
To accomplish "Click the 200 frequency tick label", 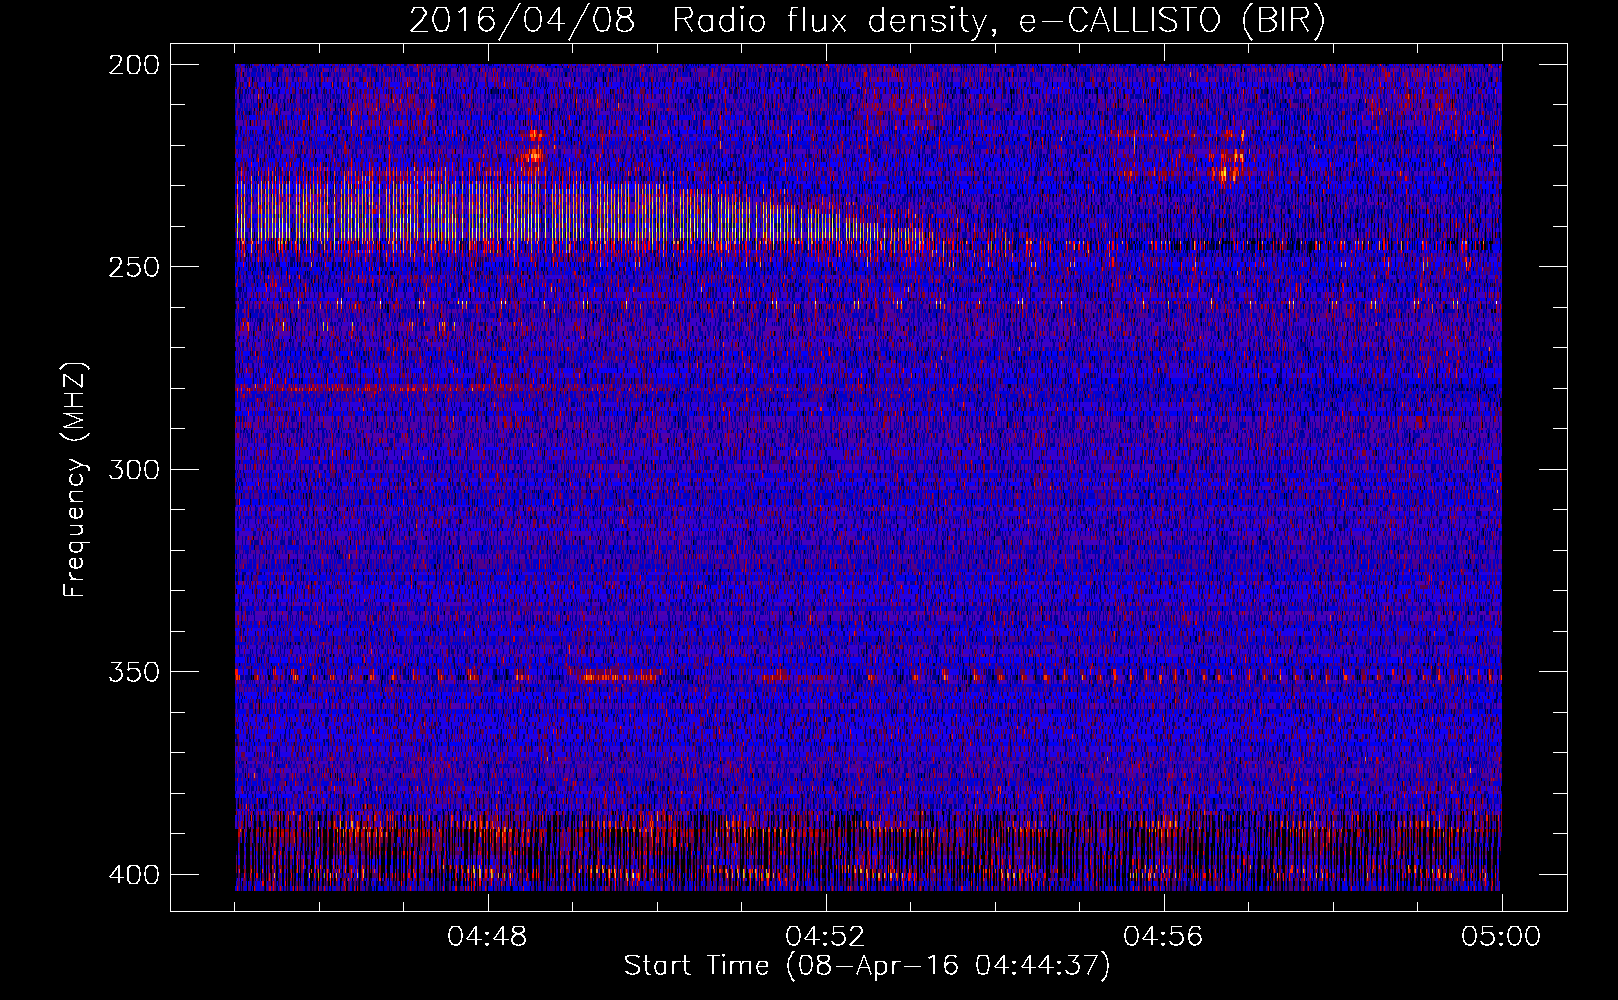I will (133, 65).
